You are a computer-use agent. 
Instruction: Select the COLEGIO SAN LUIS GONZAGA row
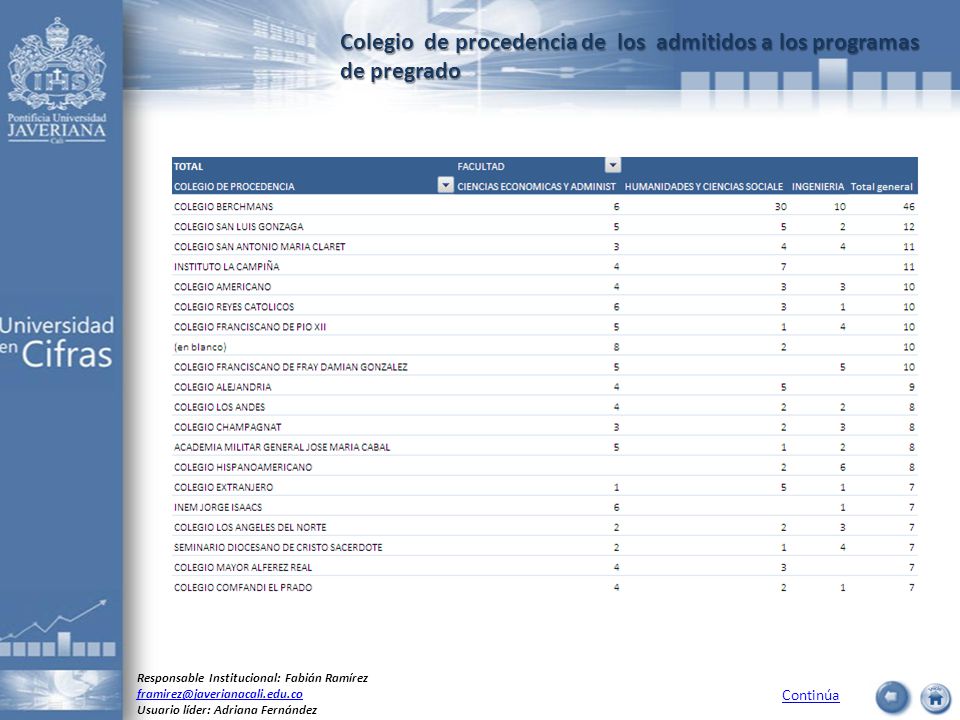pos(544,227)
